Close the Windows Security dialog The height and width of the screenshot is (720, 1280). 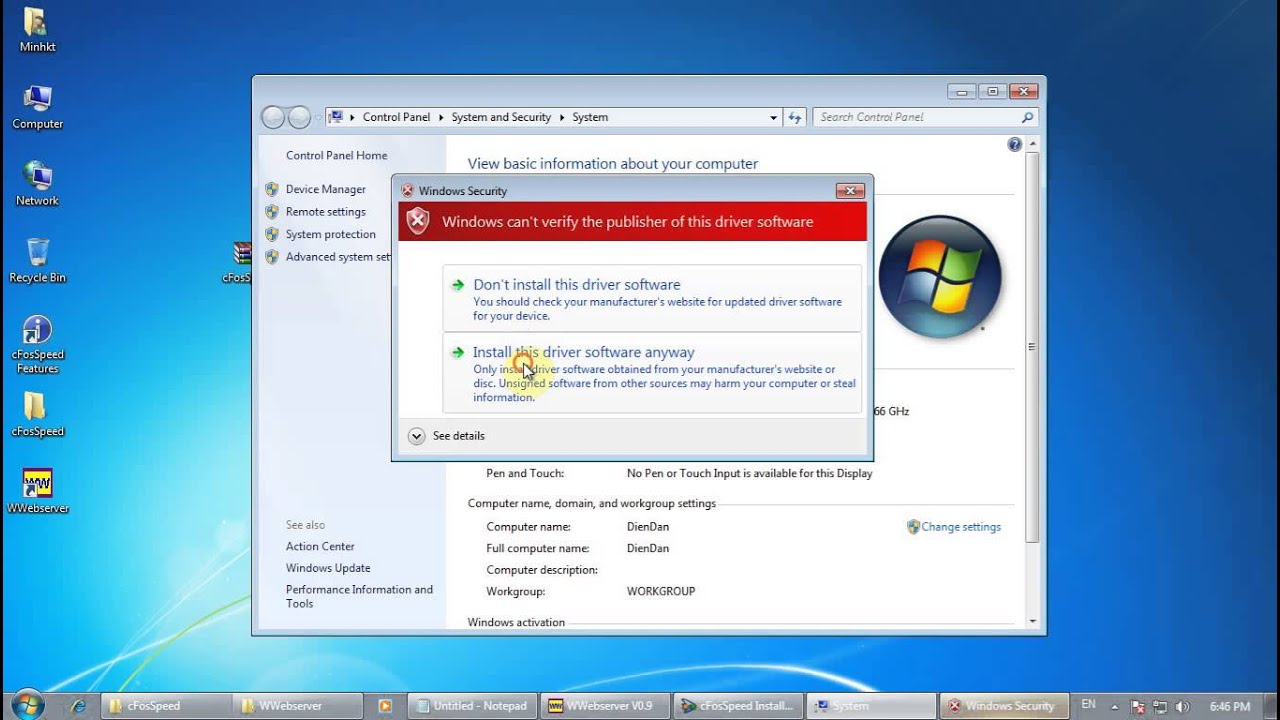tap(850, 191)
